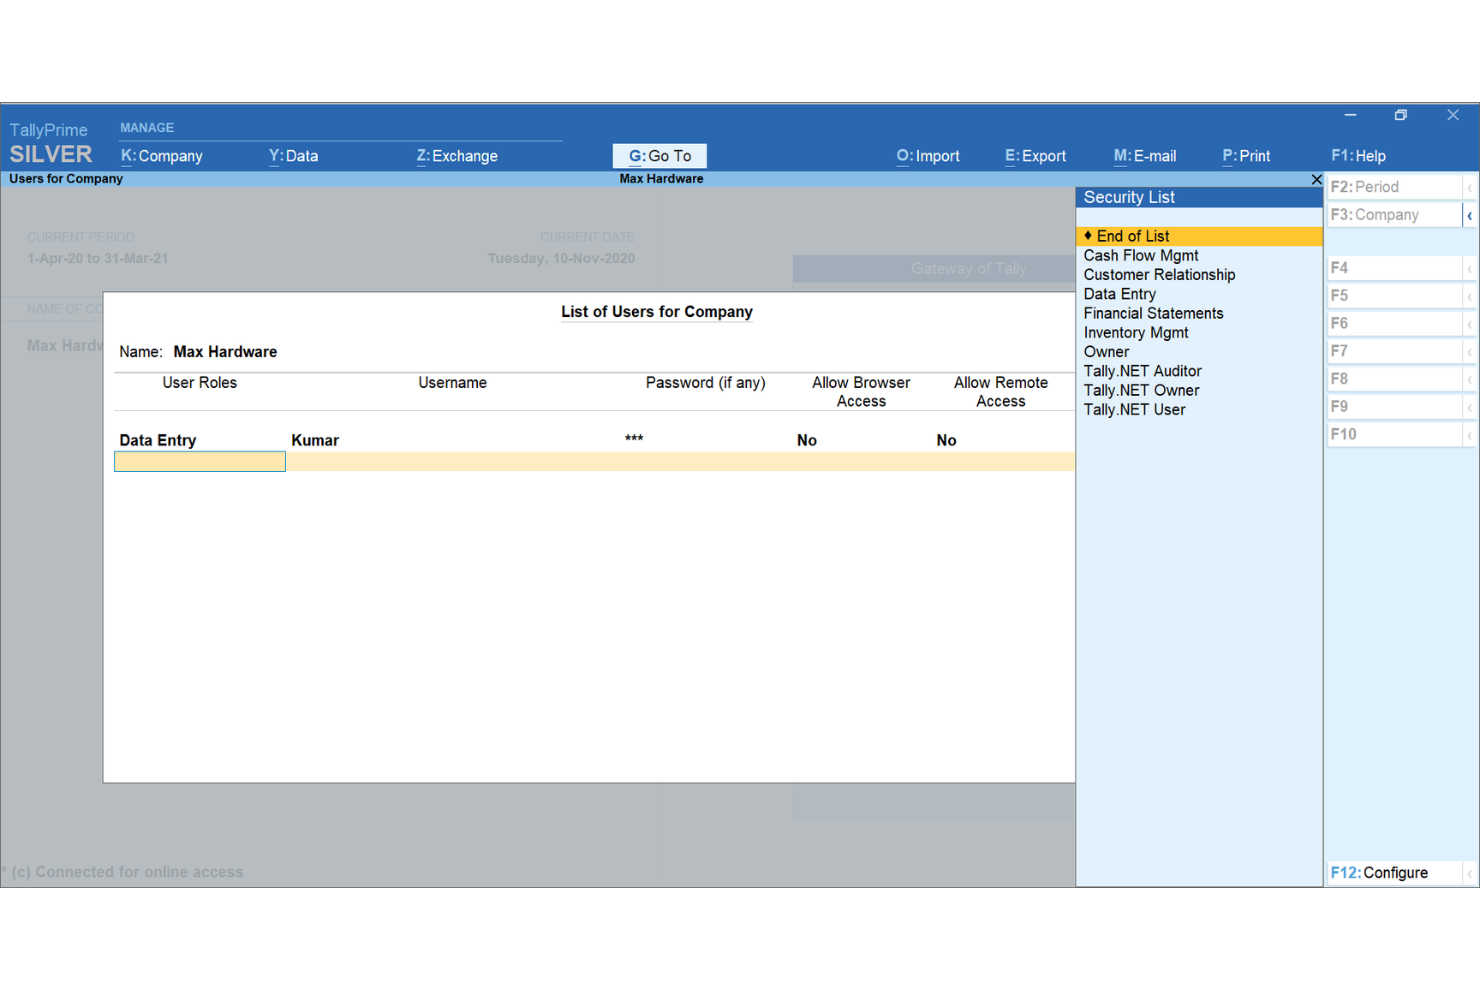The height and width of the screenshot is (987, 1480).
Task: Select Owner from the Security List
Action: pyautogui.click(x=1106, y=351)
